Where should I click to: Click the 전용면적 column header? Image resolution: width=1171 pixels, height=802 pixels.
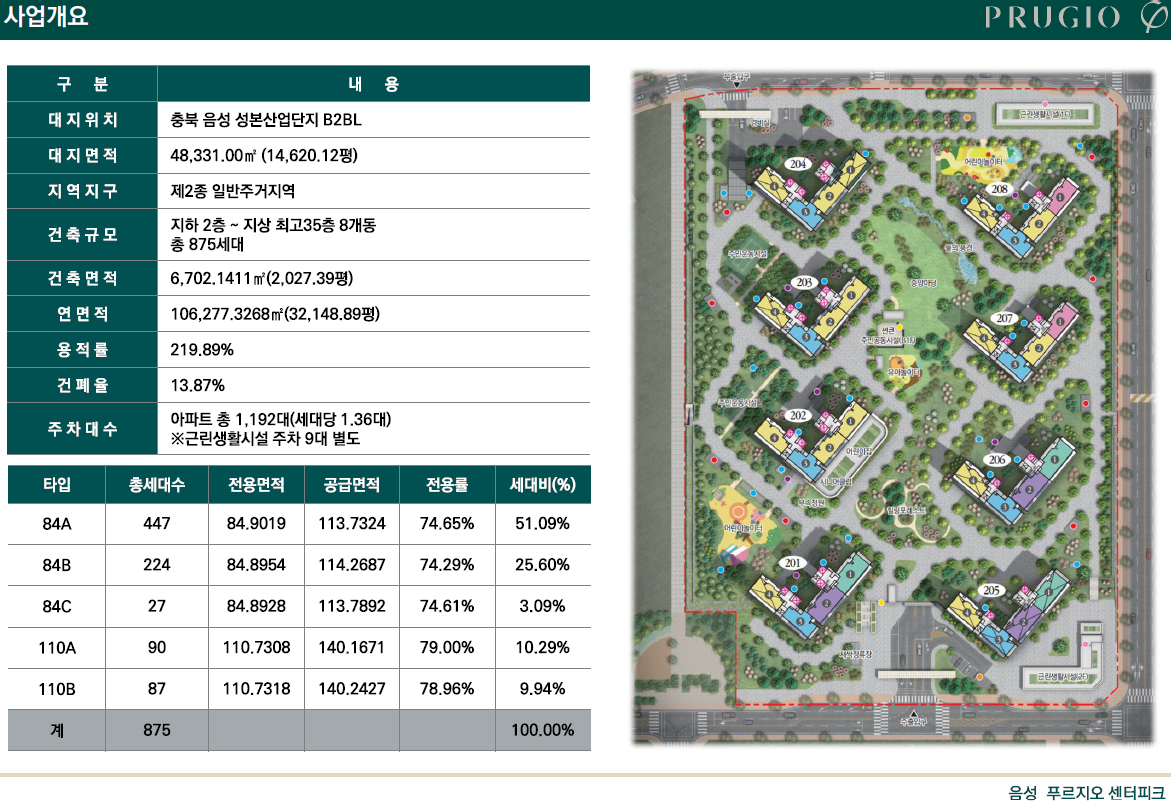[256, 485]
